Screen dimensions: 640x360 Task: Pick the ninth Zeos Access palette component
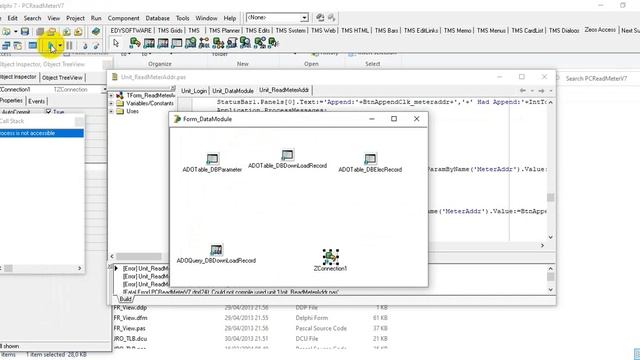(x=246, y=43)
